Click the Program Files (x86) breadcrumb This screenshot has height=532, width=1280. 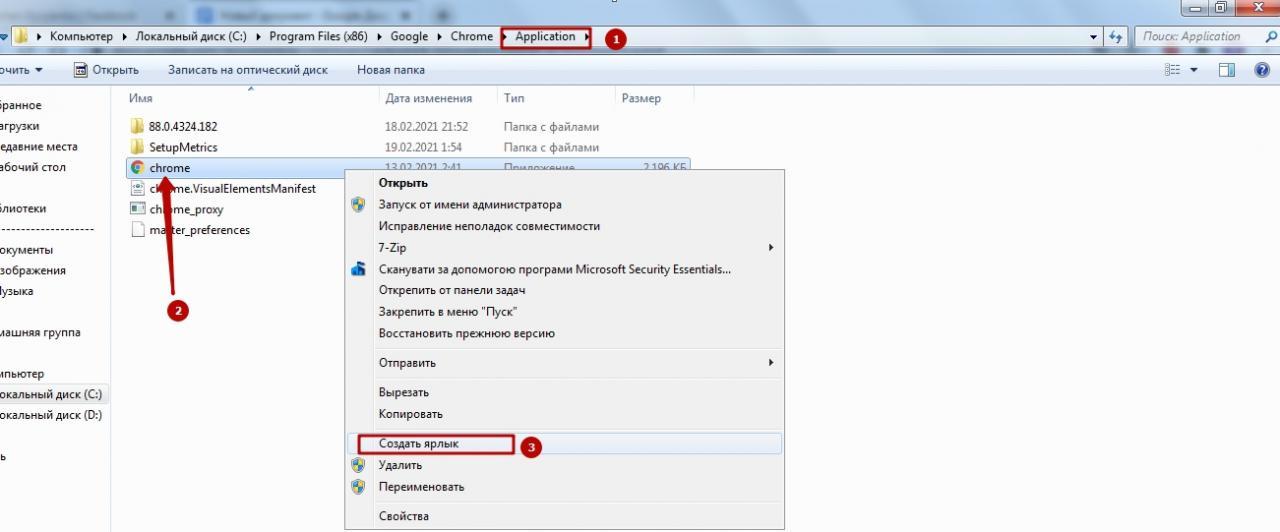pyautogui.click(x=320, y=37)
